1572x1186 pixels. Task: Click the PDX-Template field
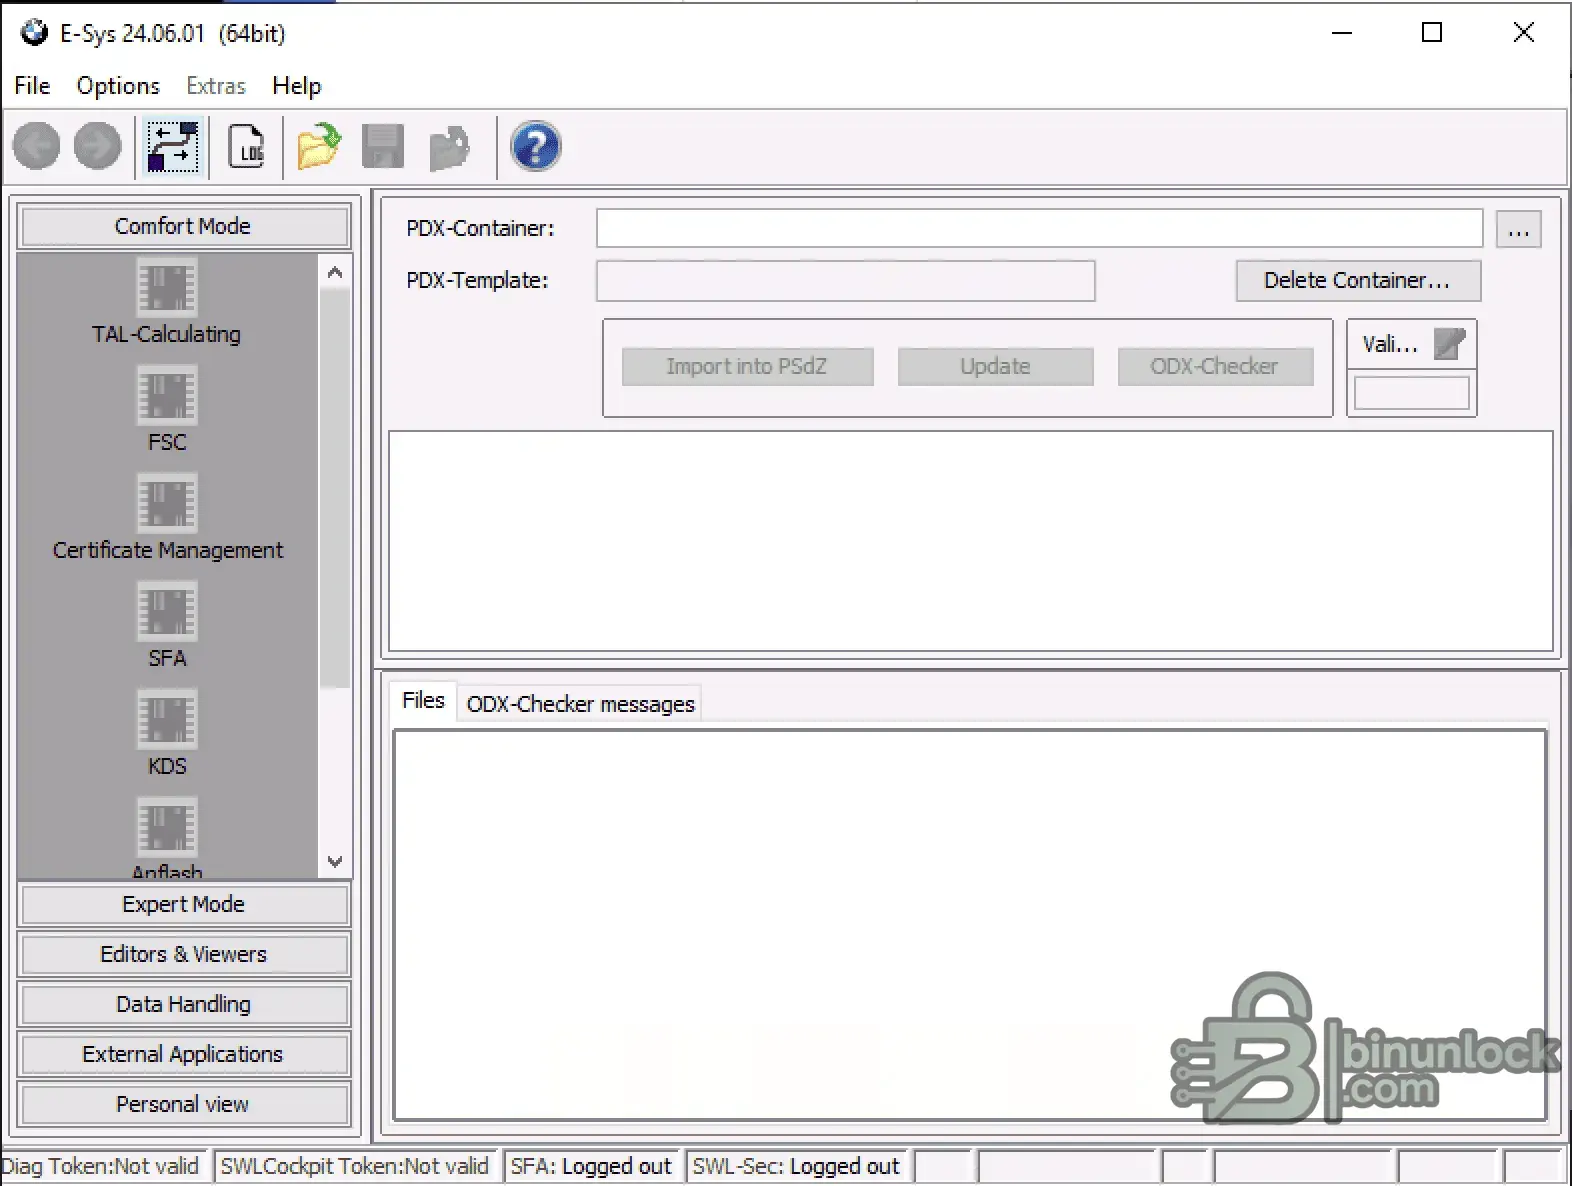[846, 281]
